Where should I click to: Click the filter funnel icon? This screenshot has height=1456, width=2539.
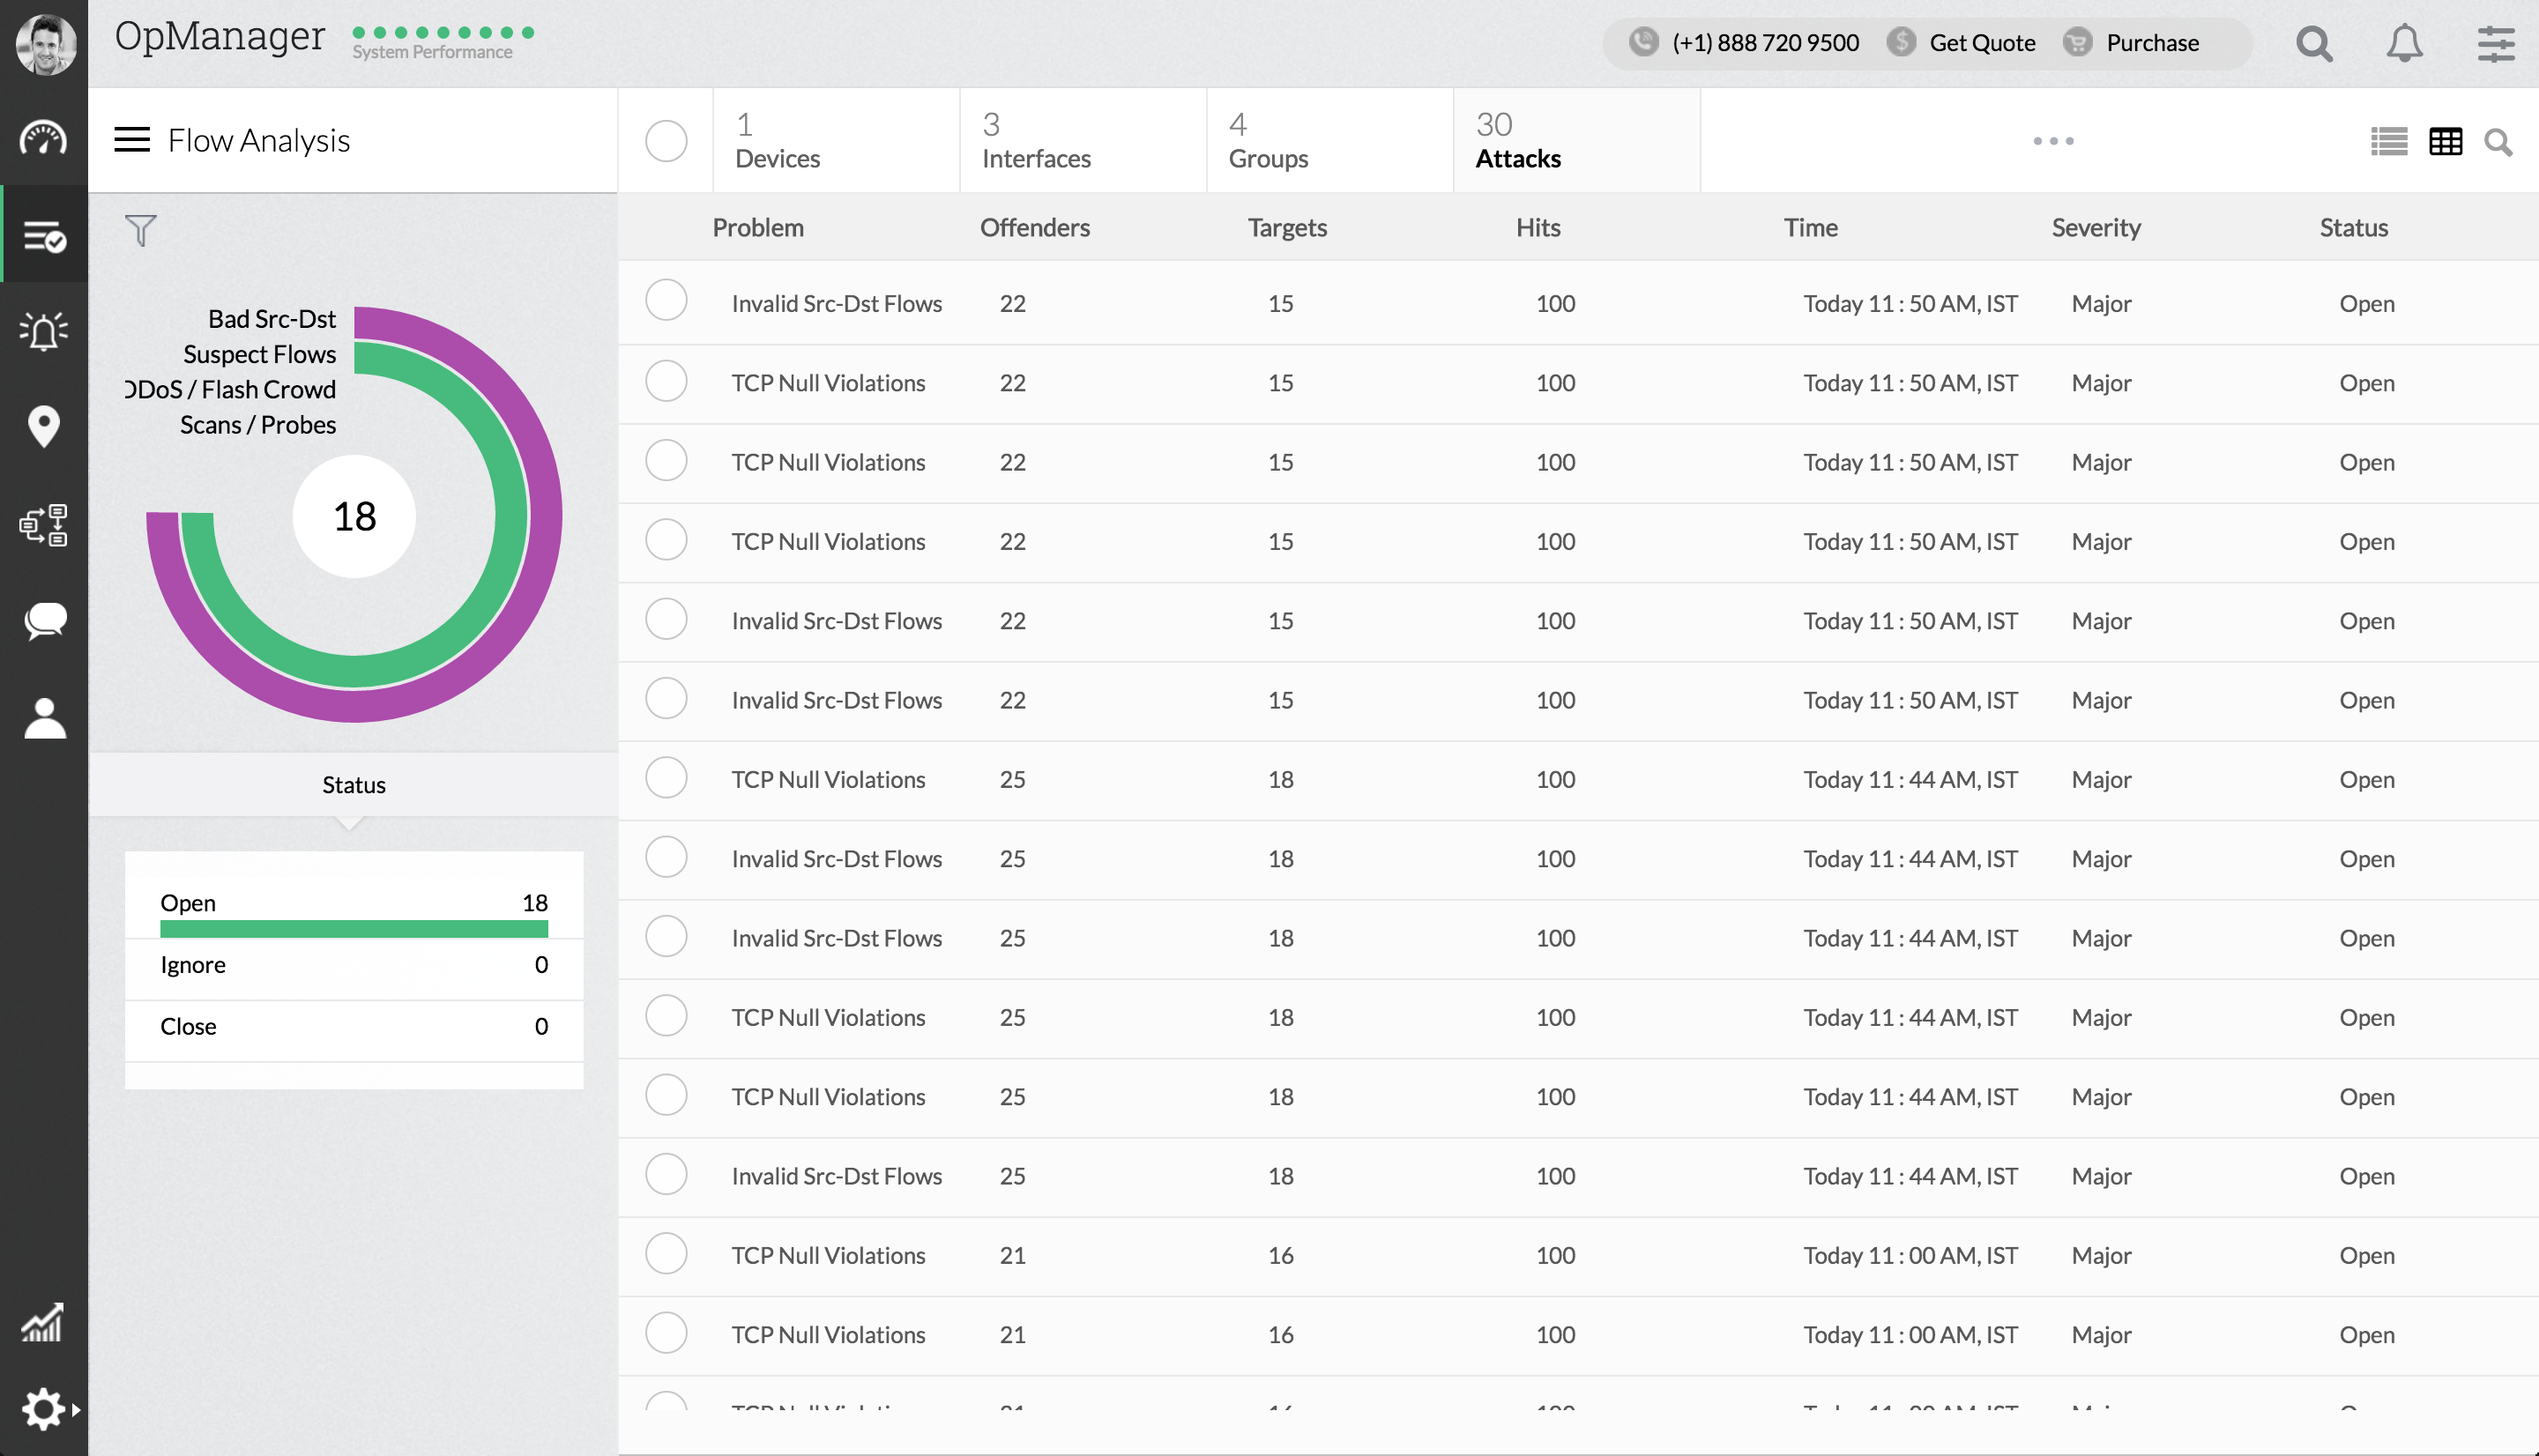[x=140, y=230]
